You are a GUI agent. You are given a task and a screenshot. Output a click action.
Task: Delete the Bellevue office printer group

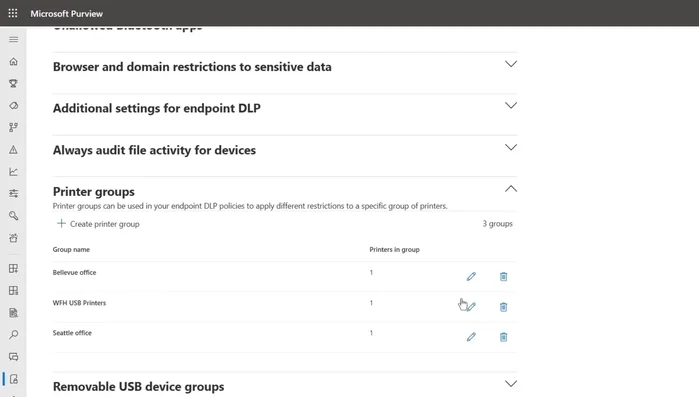pos(503,277)
